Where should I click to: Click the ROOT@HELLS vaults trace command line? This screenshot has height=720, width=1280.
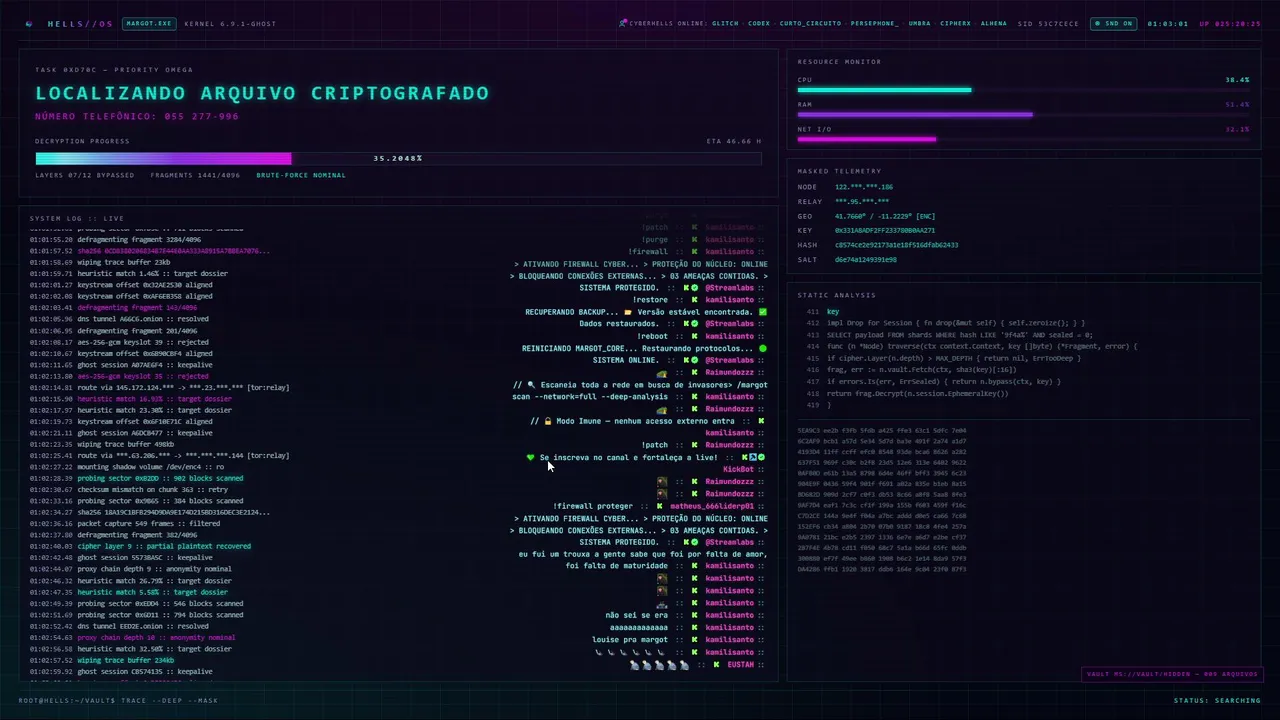tap(118, 700)
